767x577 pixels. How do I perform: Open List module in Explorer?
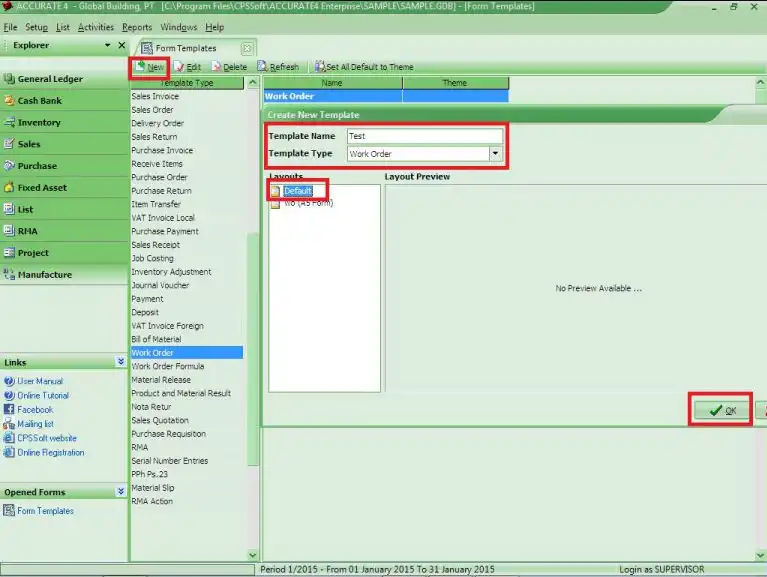(64, 209)
